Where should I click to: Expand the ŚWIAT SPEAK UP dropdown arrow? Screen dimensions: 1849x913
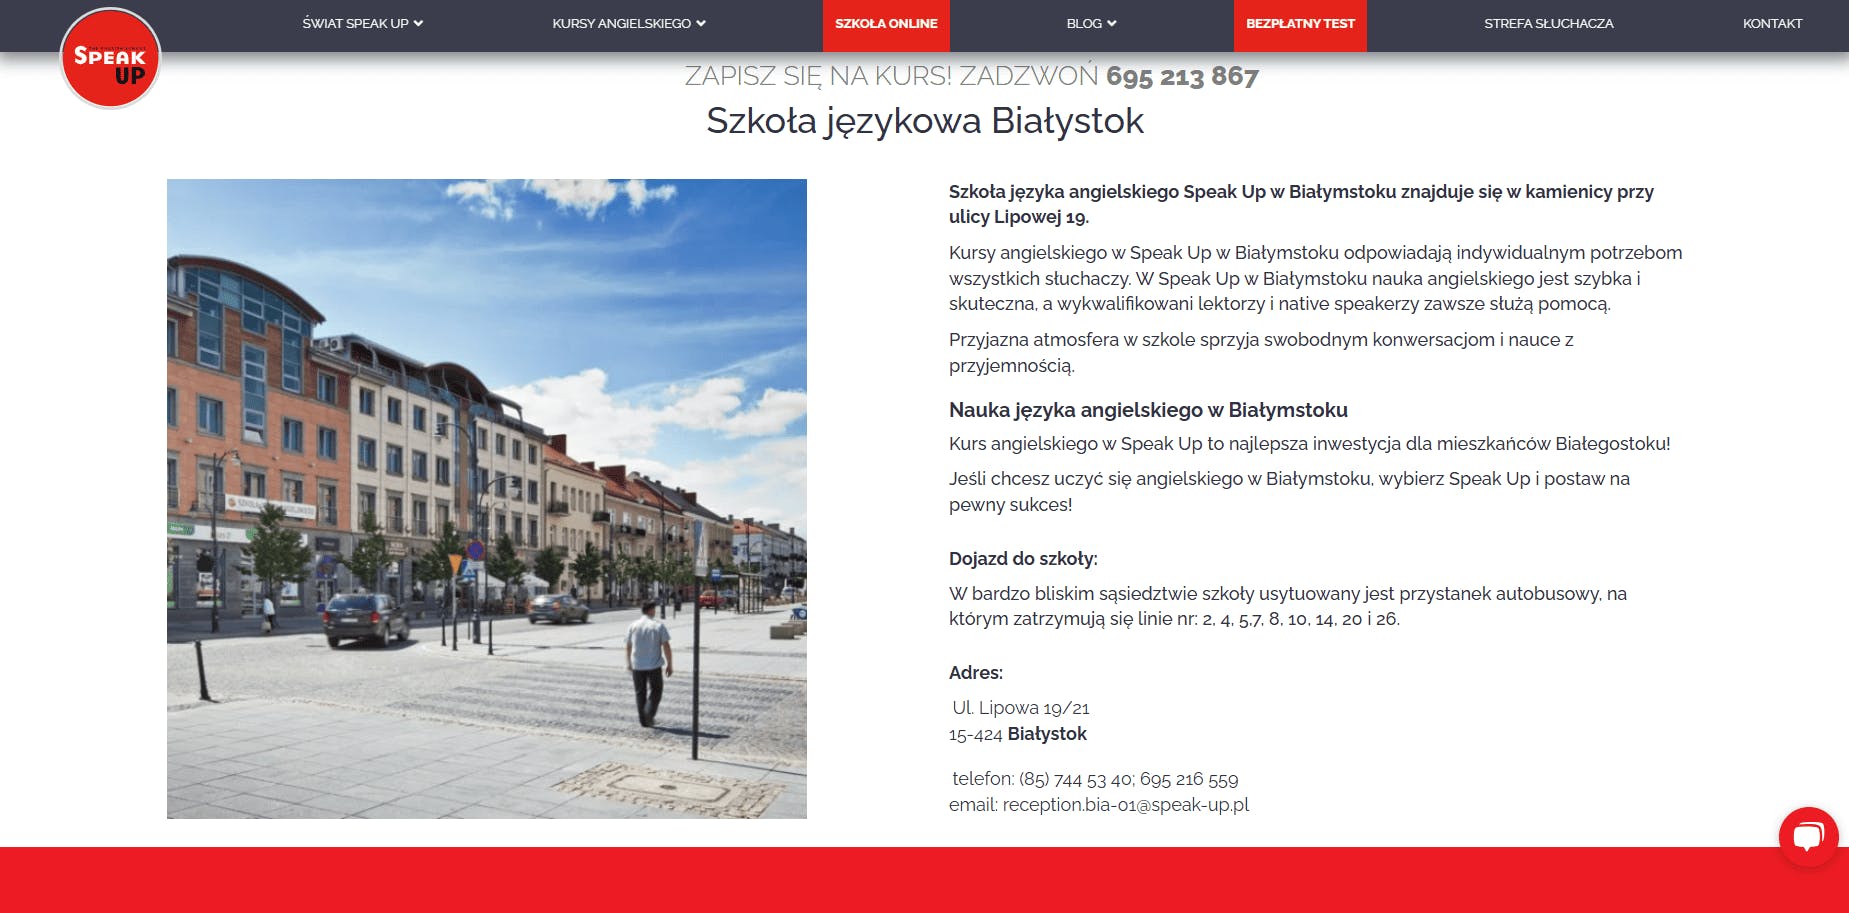pyautogui.click(x=420, y=22)
